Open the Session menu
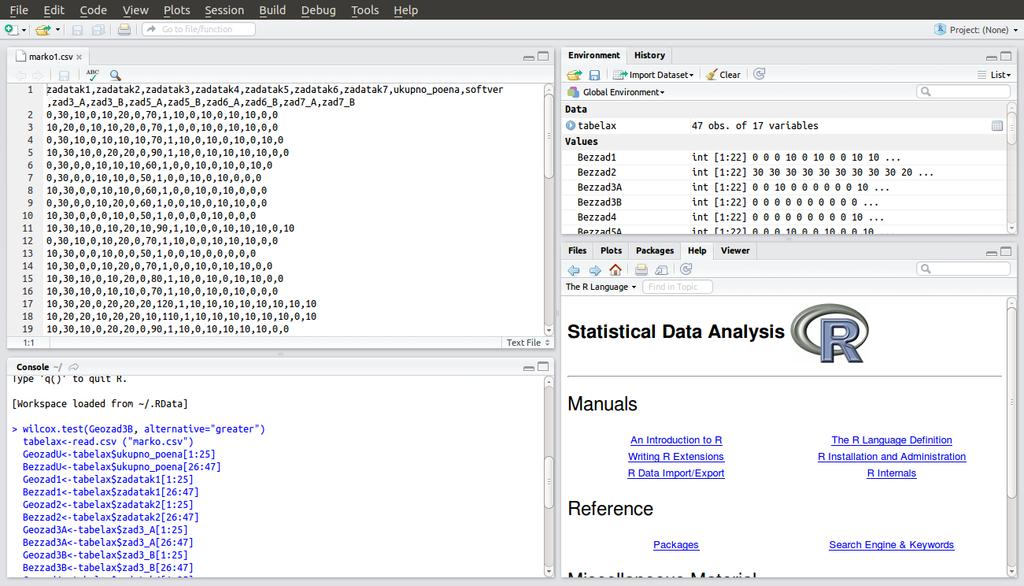The height and width of the screenshot is (586, 1024). 224,10
